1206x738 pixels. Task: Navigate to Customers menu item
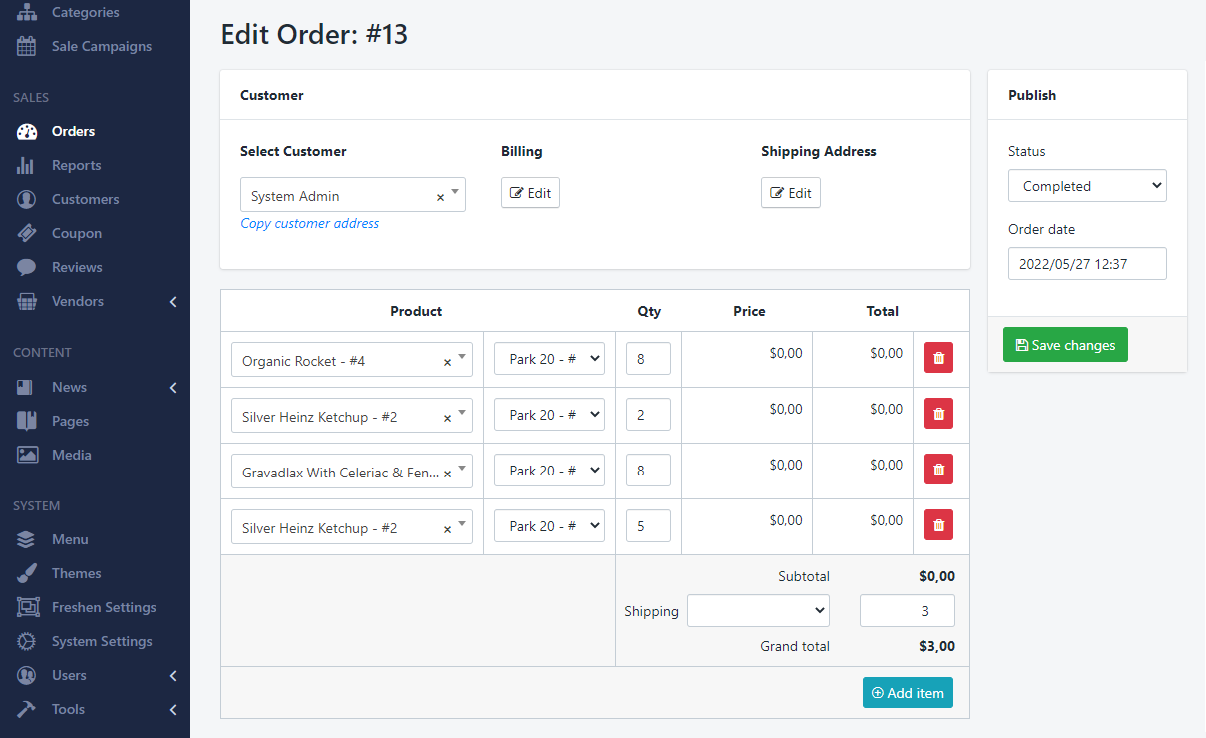[x=85, y=199]
